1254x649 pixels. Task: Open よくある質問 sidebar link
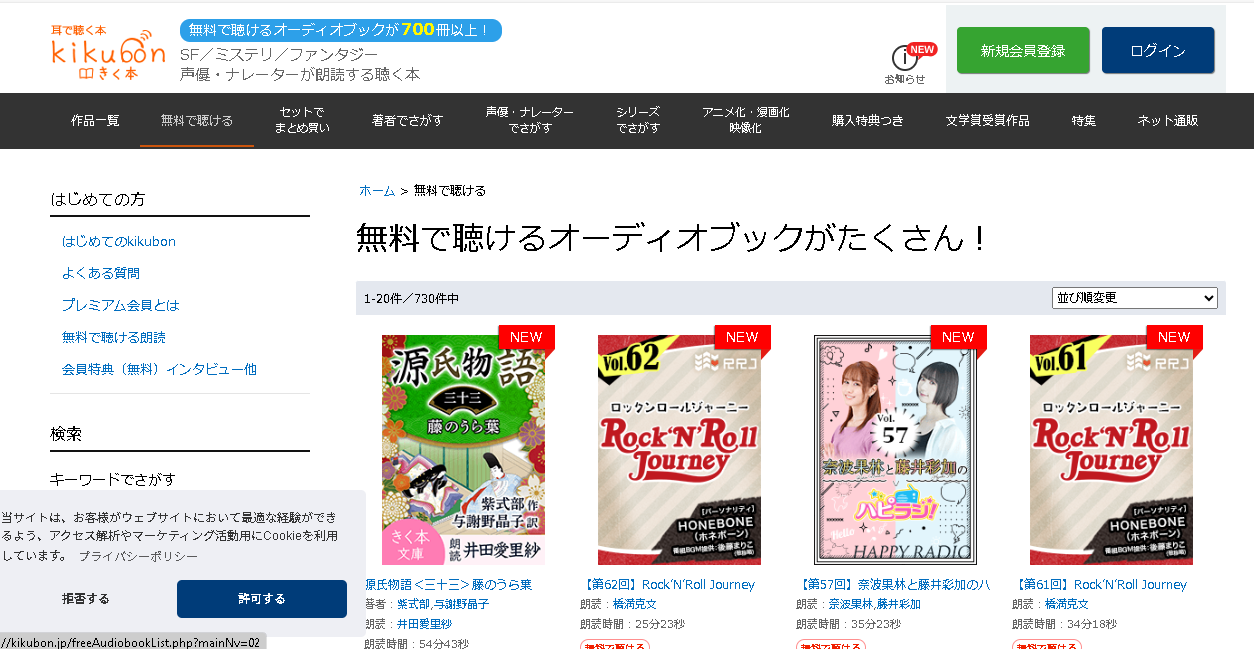pos(101,273)
